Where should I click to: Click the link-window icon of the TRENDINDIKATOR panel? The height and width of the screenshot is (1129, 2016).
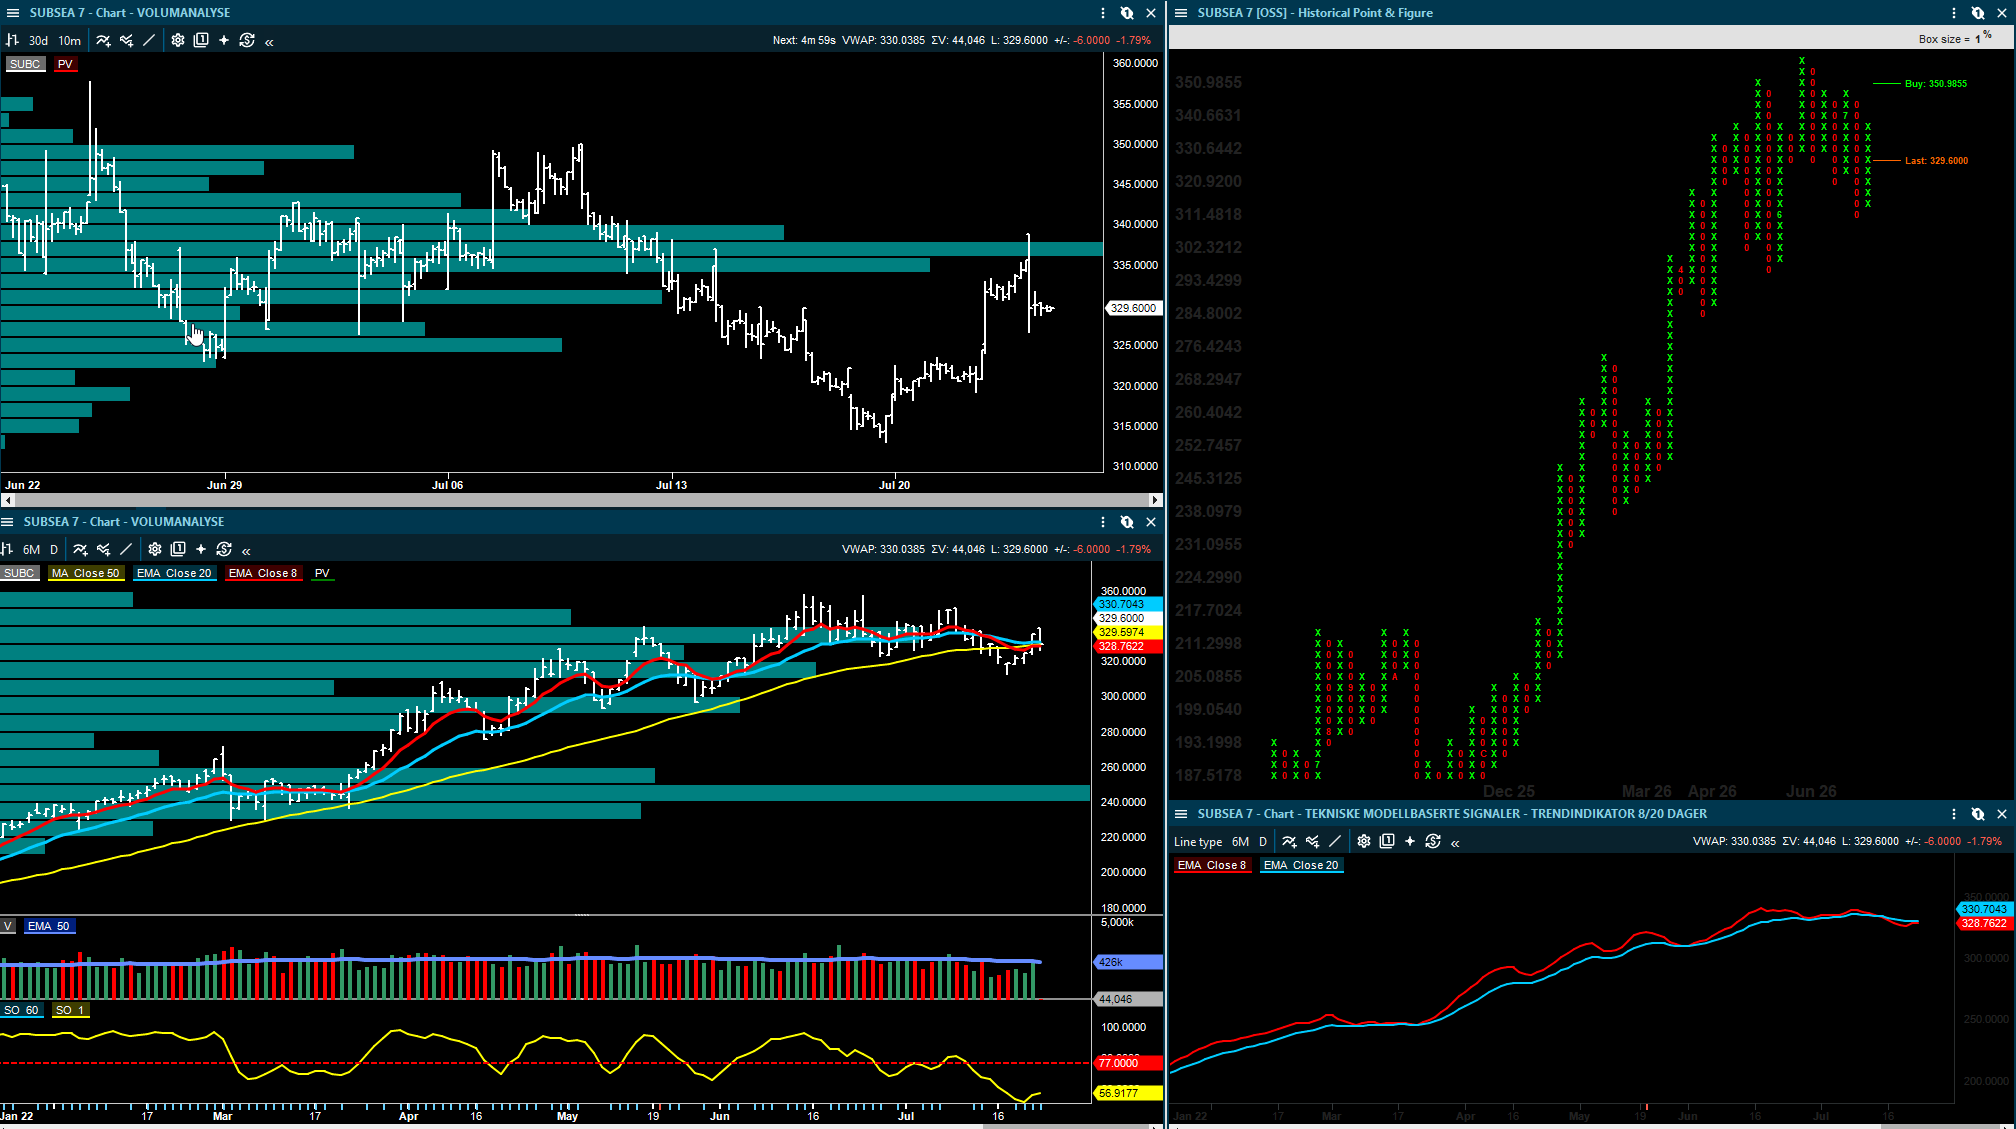coord(1978,814)
